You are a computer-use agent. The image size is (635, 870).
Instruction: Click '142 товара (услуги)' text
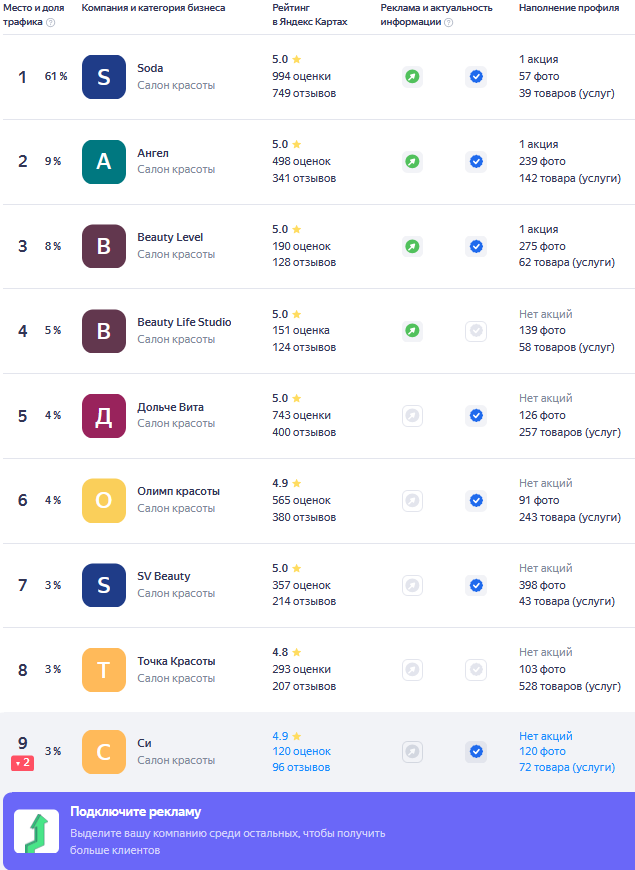tap(570, 179)
